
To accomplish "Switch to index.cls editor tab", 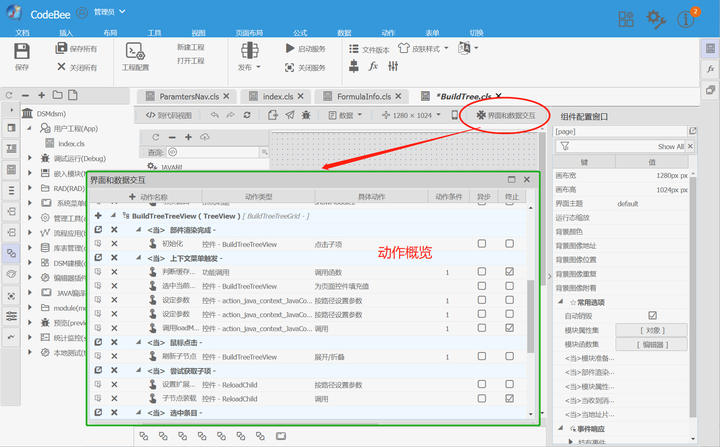I will tap(277, 96).
